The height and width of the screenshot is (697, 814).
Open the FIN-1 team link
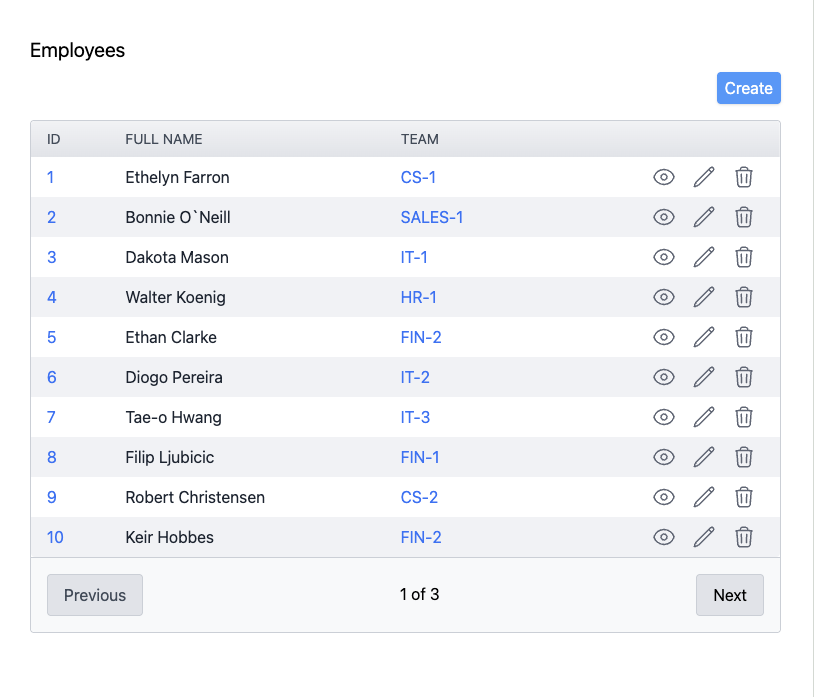click(x=419, y=457)
